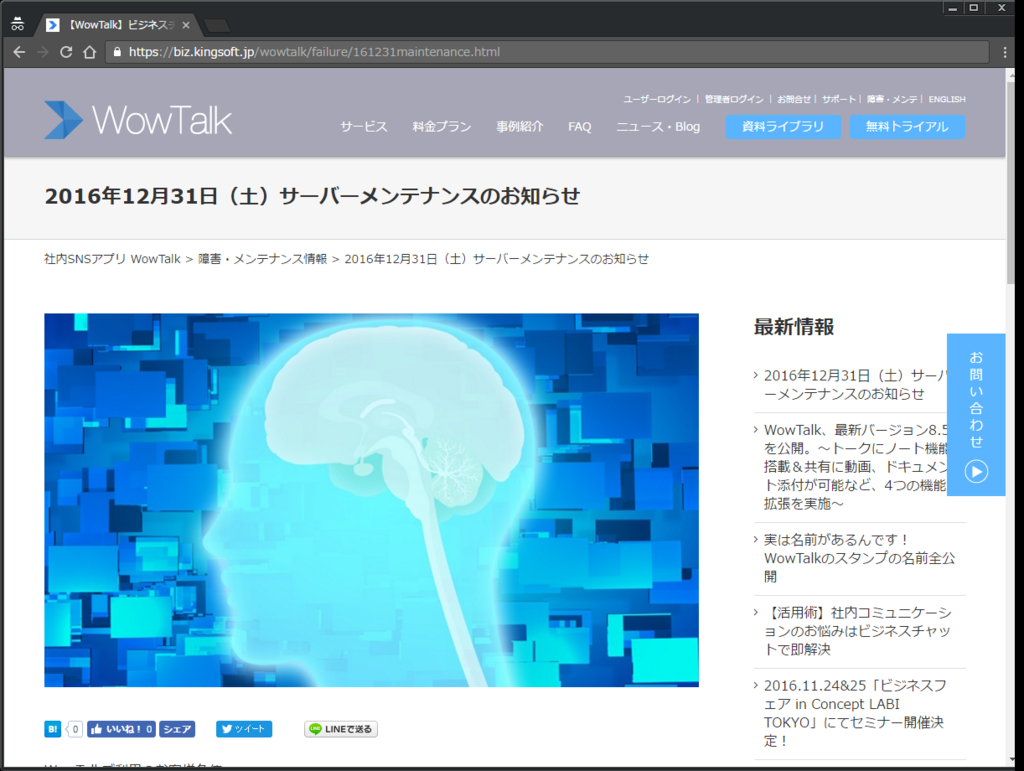The image size is (1024, 771).
Task: Open the Chrome three-dot menu
Action: pos(1004,52)
